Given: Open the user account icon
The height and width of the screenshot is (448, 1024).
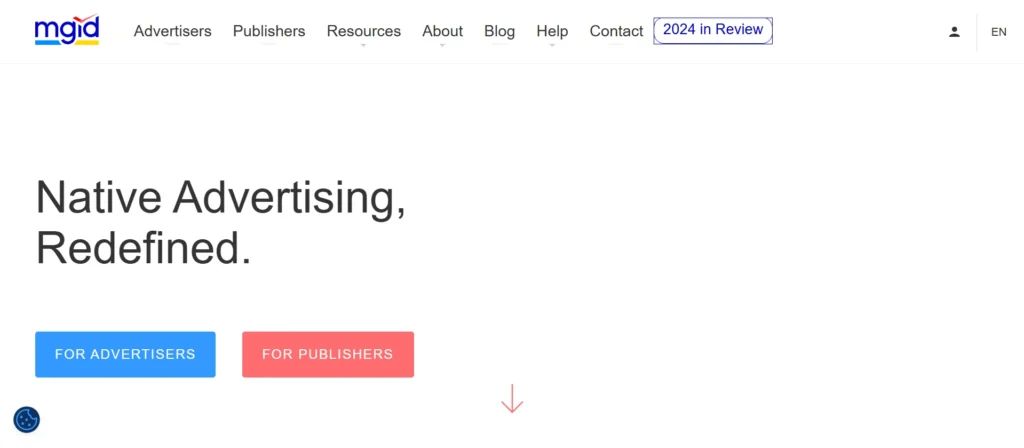Looking at the screenshot, I should 954,32.
